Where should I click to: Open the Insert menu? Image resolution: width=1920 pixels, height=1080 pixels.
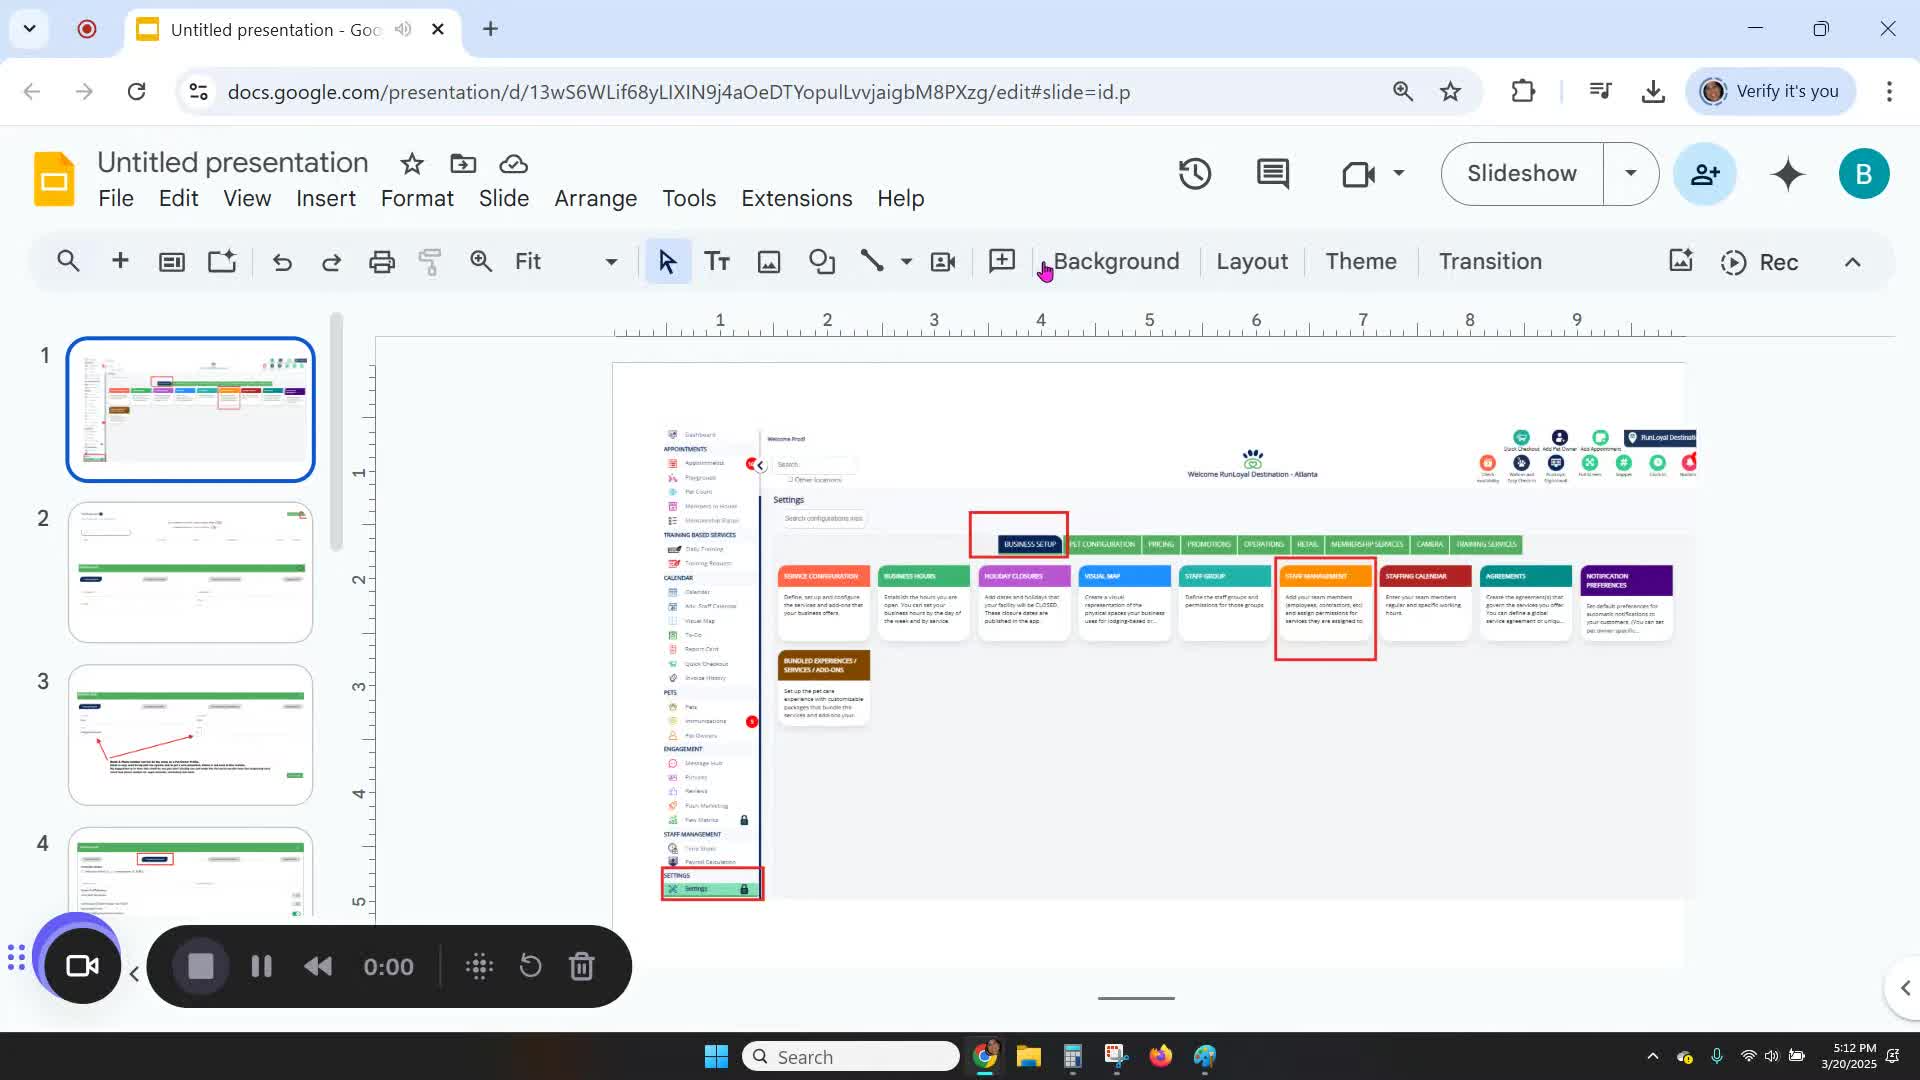click(326, 199)
